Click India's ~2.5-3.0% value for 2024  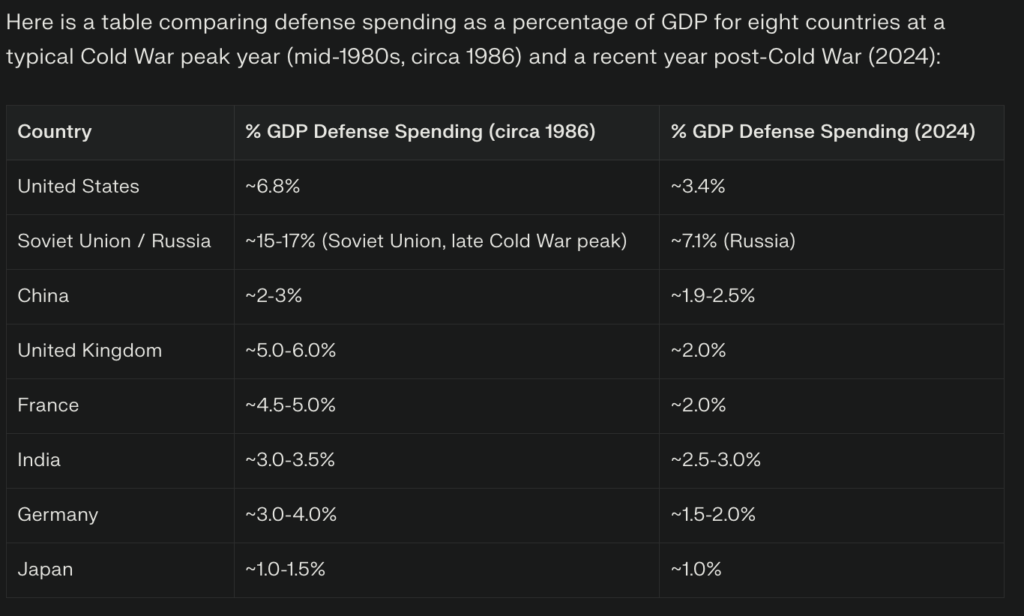point(716,460)
